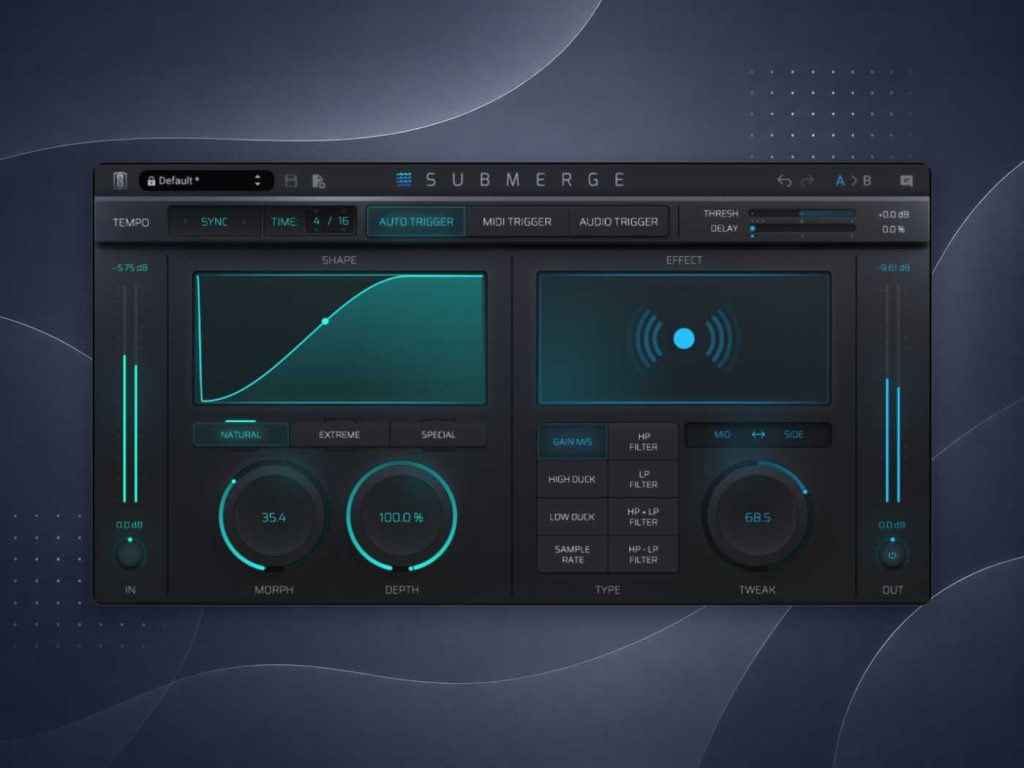Screen dimensions: 1024x768
Task: Choose the High Duck effect type
Action: [572, 479]
